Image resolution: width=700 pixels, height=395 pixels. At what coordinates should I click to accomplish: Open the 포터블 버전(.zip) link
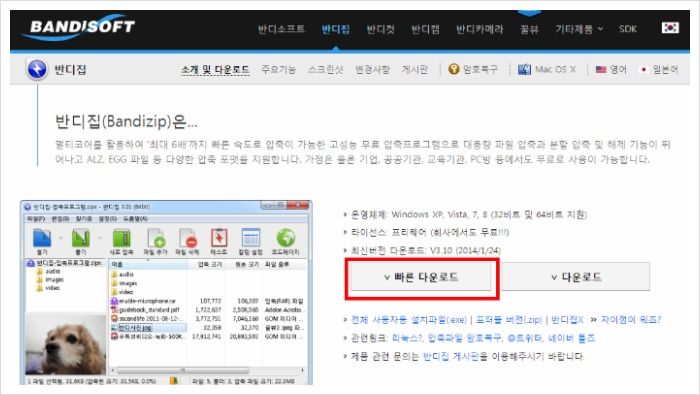tap(508, 320)
